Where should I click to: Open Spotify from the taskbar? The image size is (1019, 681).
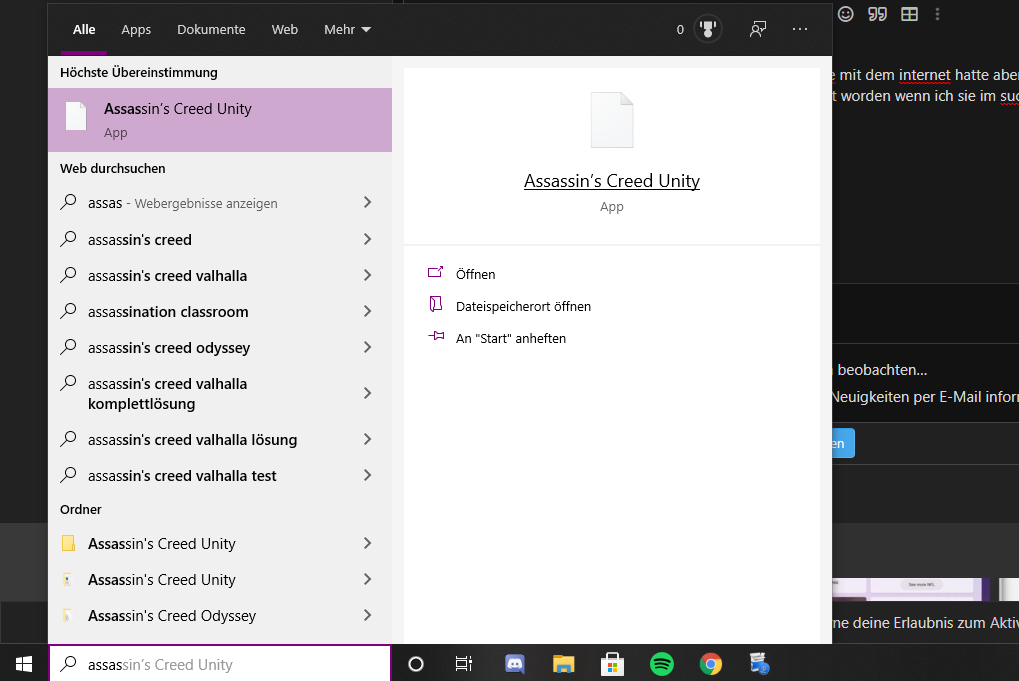(x=662, y=663)
